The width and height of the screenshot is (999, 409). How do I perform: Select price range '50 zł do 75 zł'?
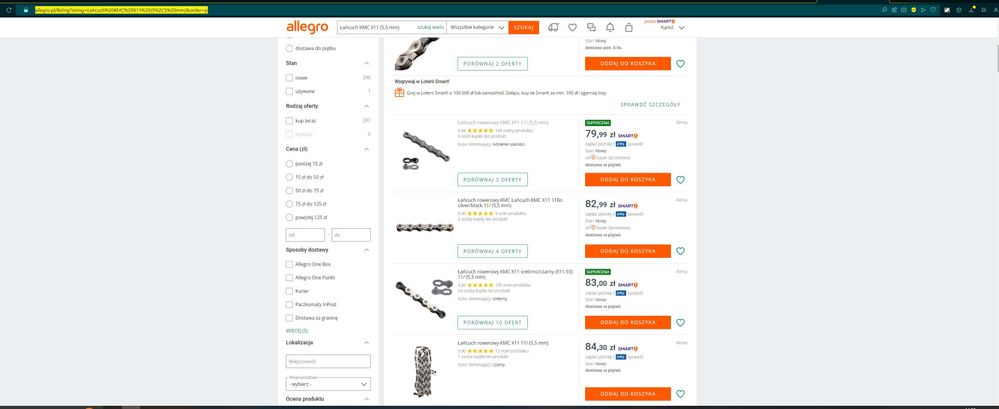pyautogui.click(x=289, y=190)
